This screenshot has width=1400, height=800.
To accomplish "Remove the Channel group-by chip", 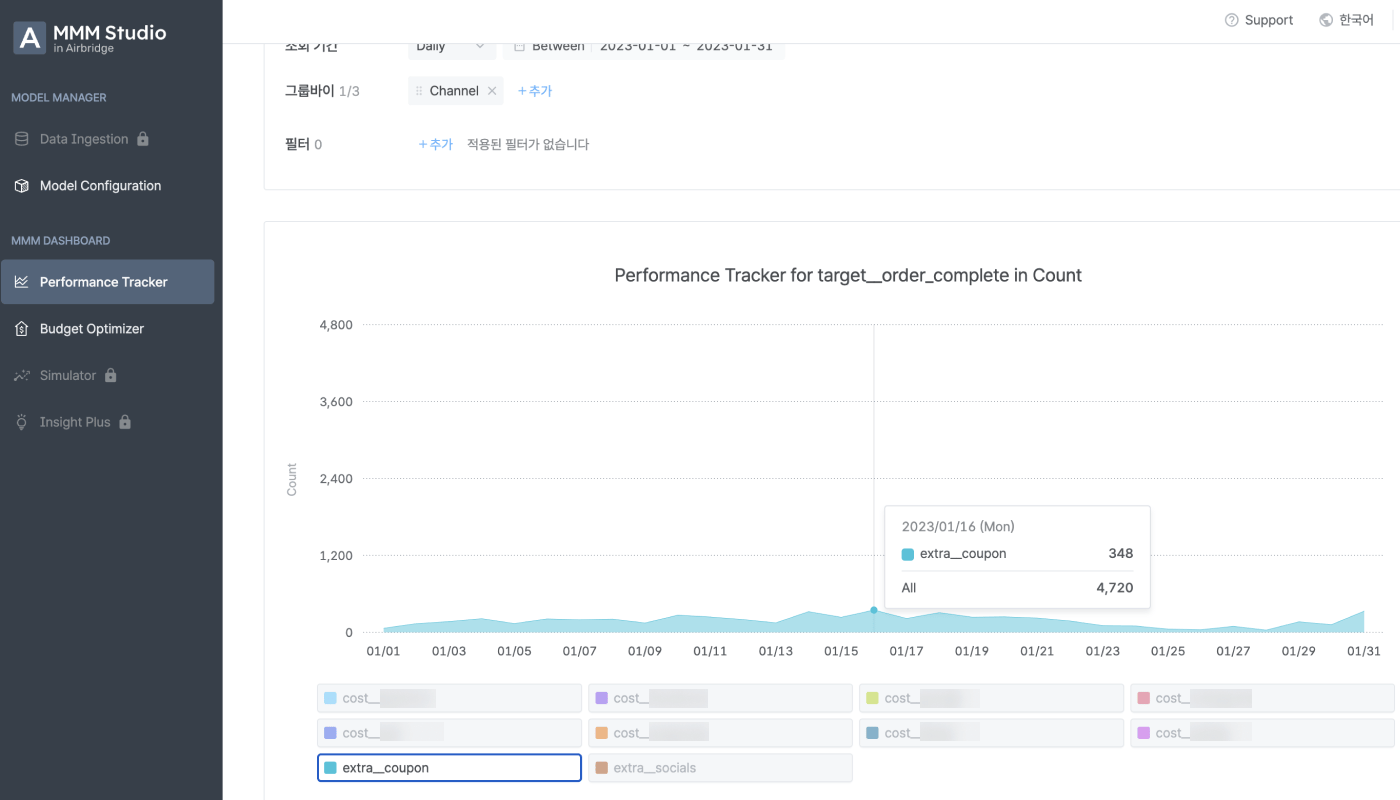I will (x=492, y=91).
